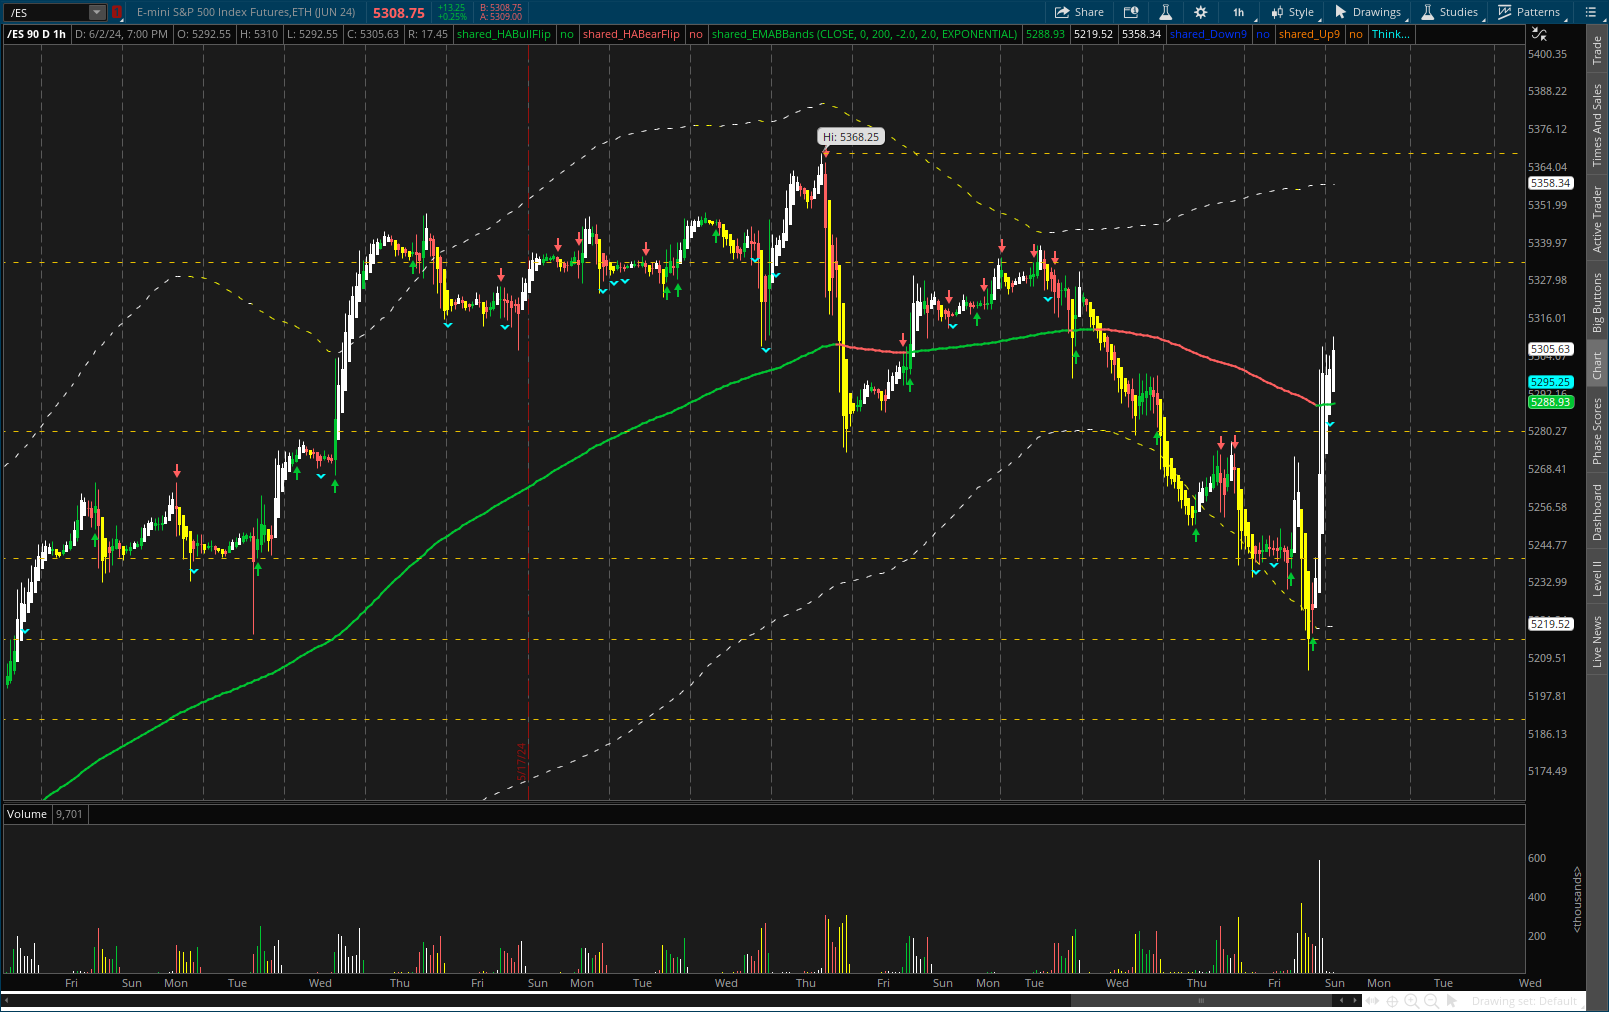Click the red linking number 1 icon
Screen dimensions: 1609x1012
[116, 12]
